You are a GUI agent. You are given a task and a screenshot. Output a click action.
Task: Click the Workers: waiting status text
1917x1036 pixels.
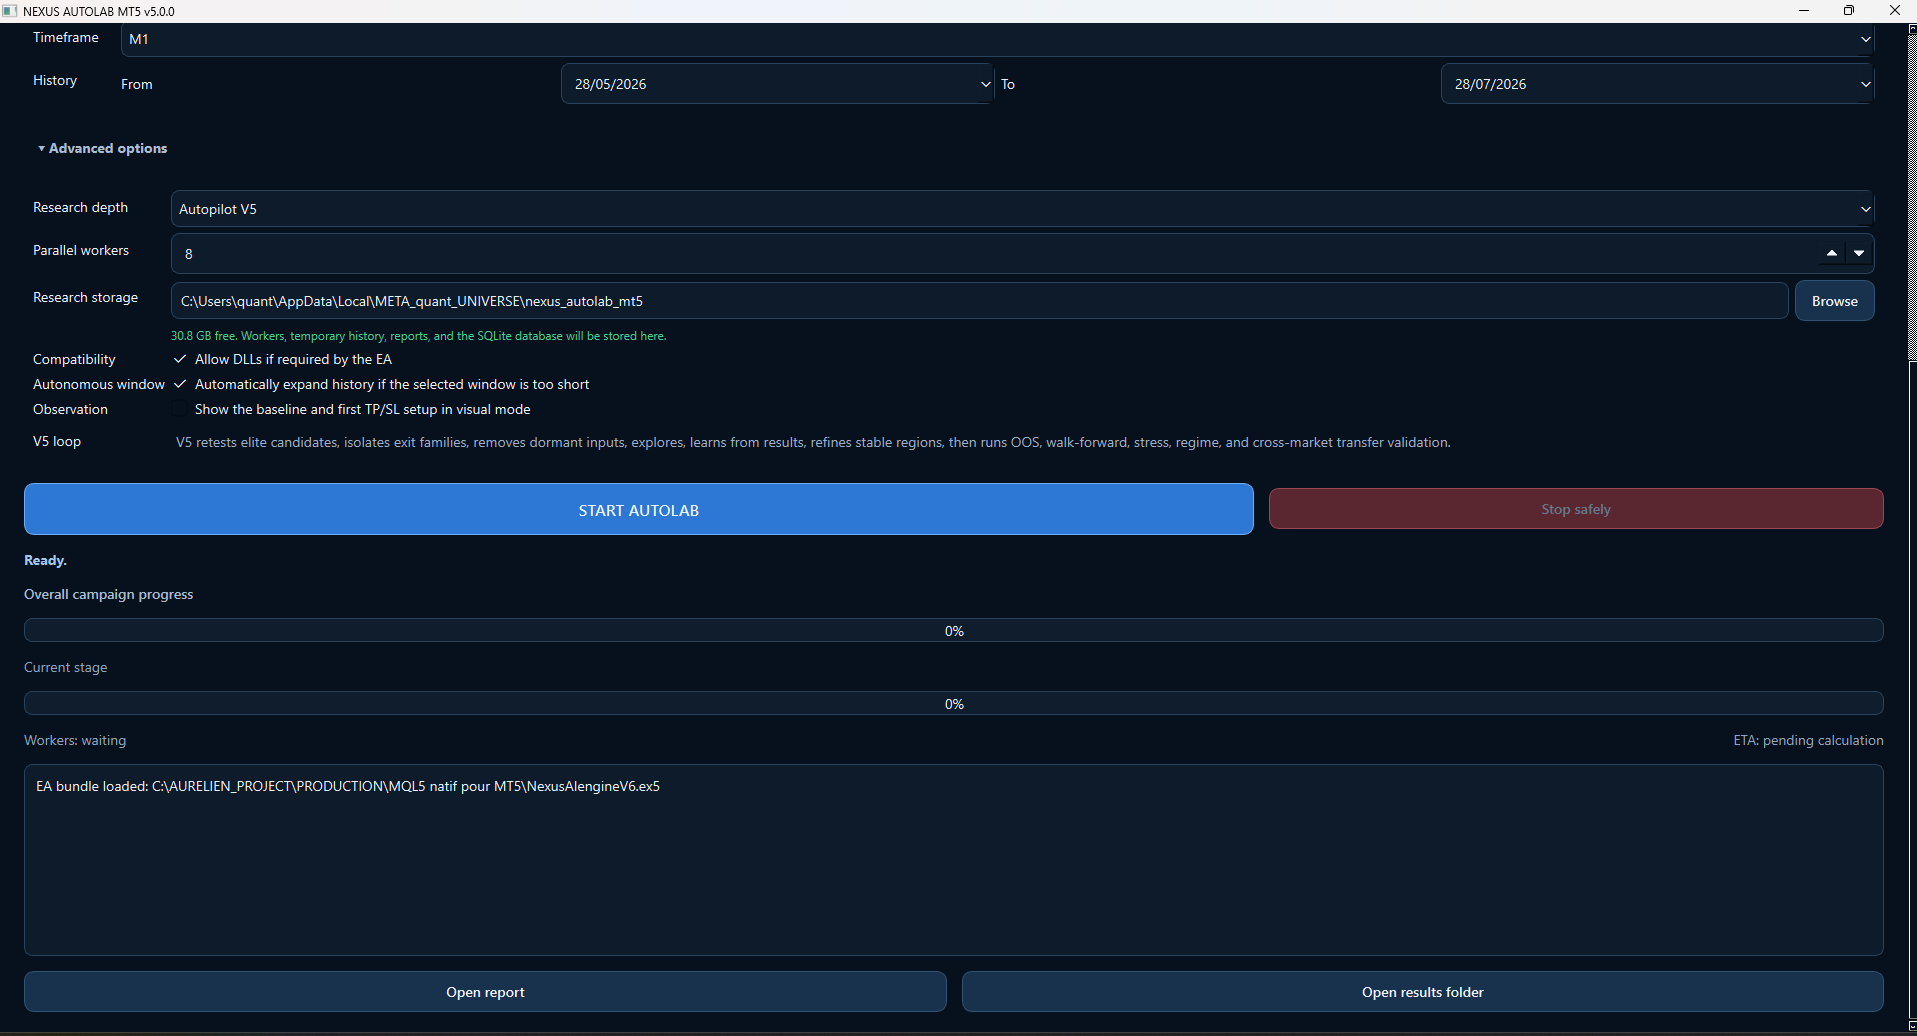[75, 740]
